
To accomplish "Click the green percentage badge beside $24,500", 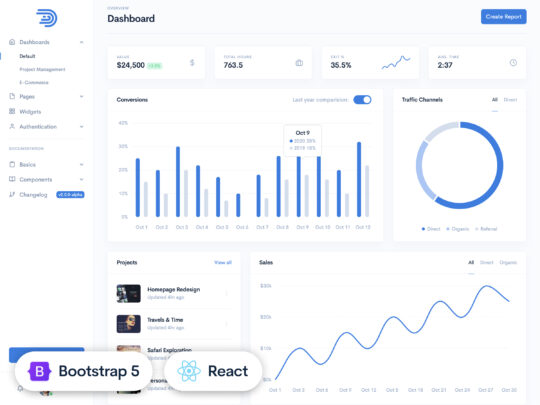I will coord(155,66).
